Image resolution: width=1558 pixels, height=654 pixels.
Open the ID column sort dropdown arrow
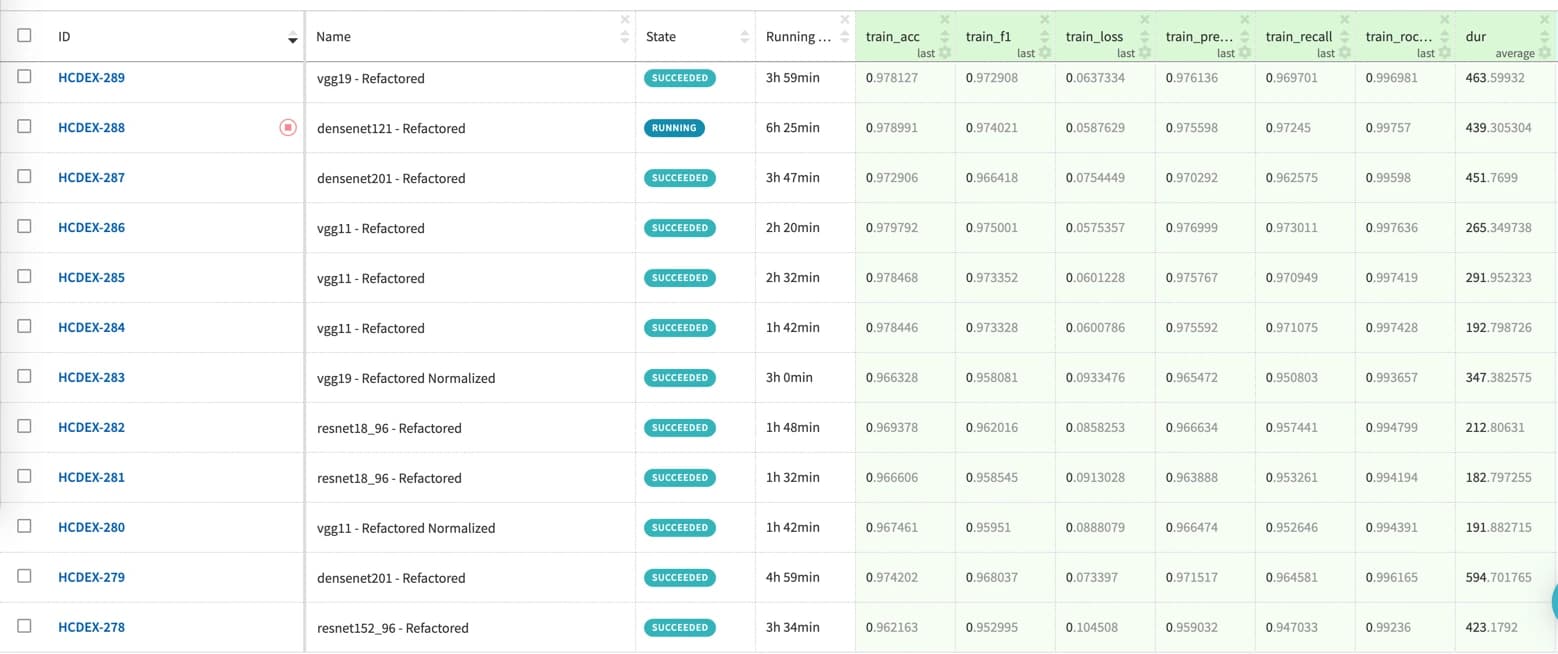(x=292, y=39)
